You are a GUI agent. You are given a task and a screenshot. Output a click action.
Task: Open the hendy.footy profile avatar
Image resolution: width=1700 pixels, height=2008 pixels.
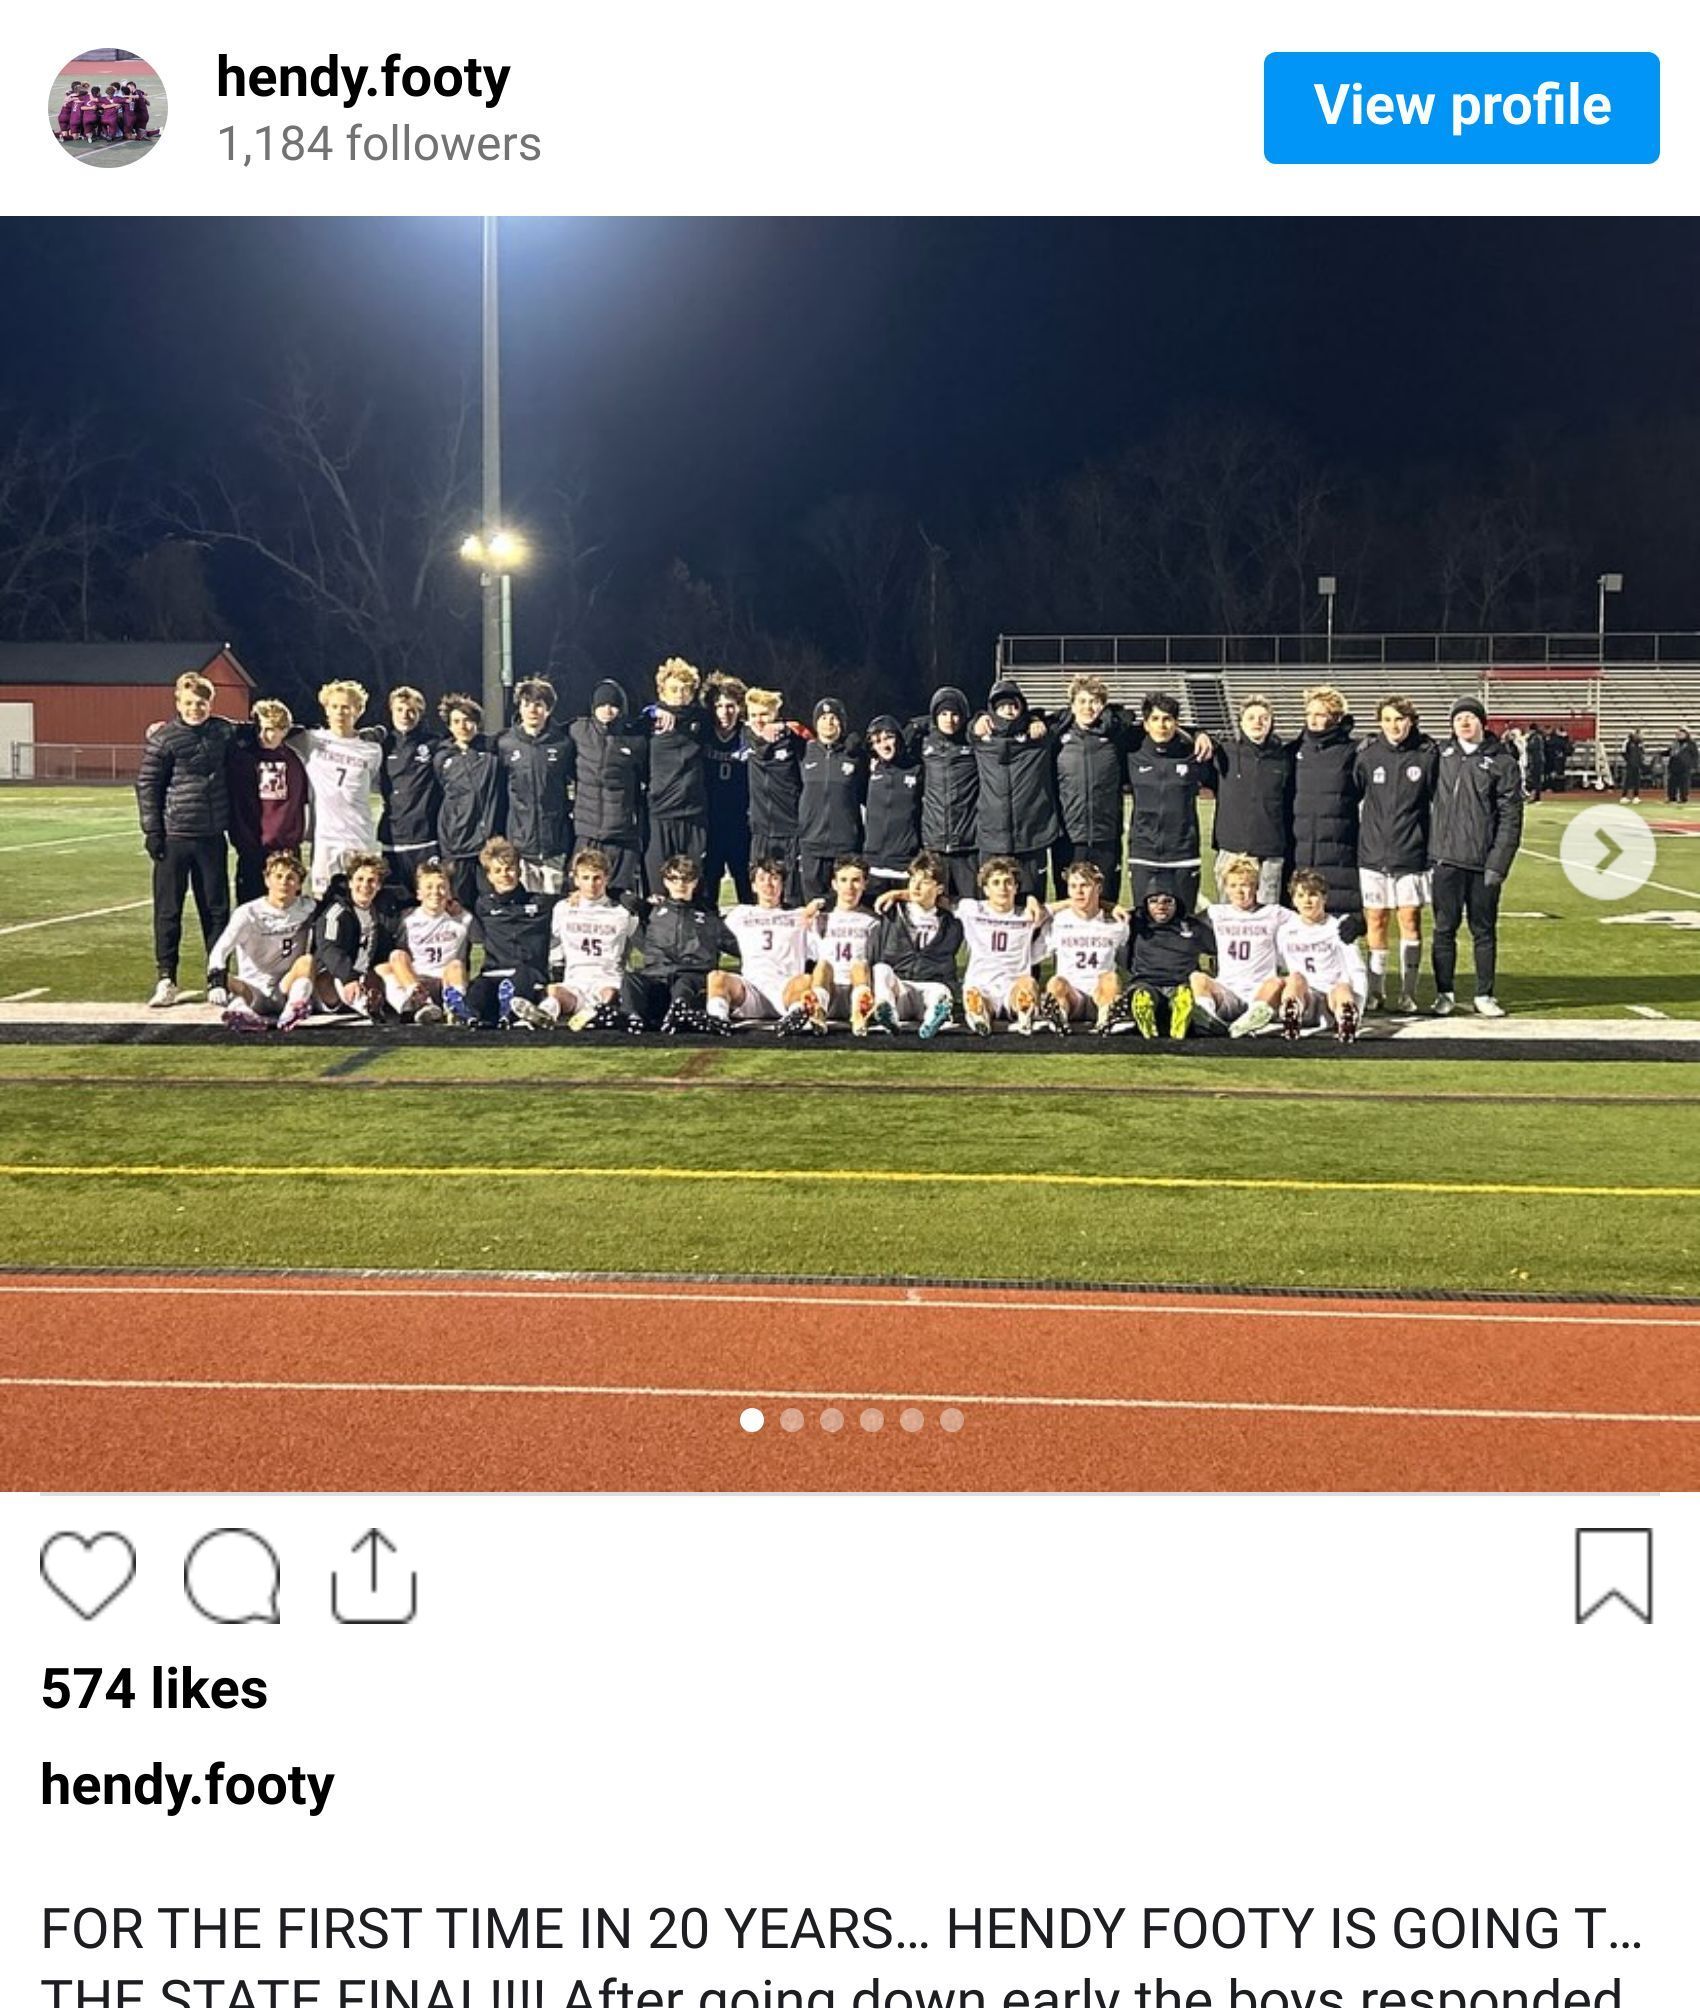point(108,107)
